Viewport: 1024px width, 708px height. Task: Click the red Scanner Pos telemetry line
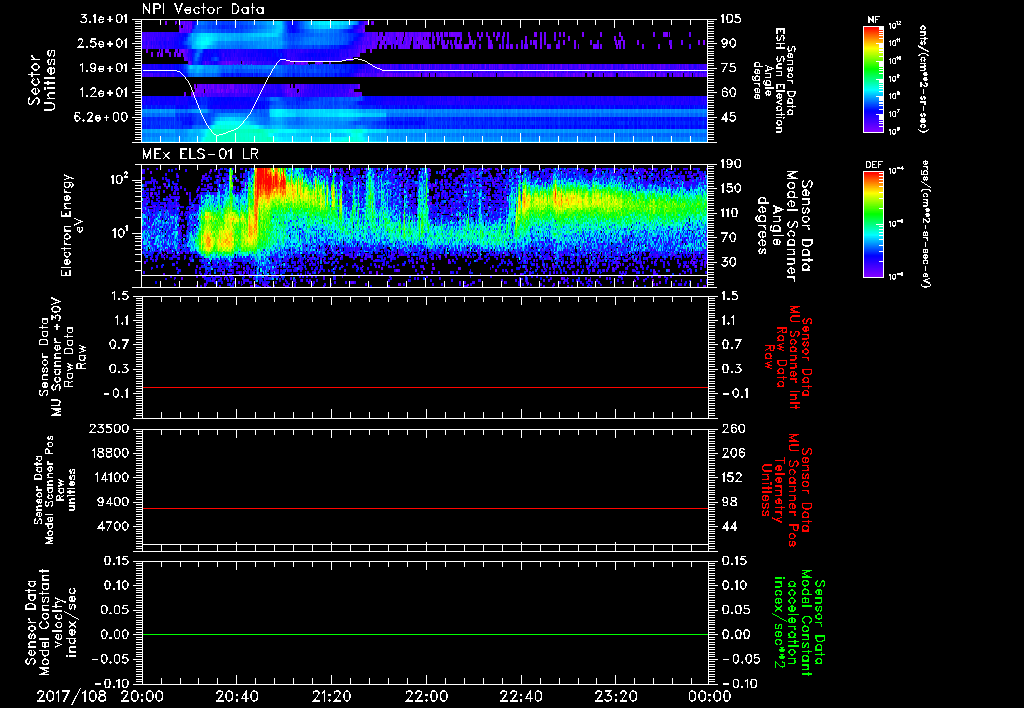tap(424, 508)
